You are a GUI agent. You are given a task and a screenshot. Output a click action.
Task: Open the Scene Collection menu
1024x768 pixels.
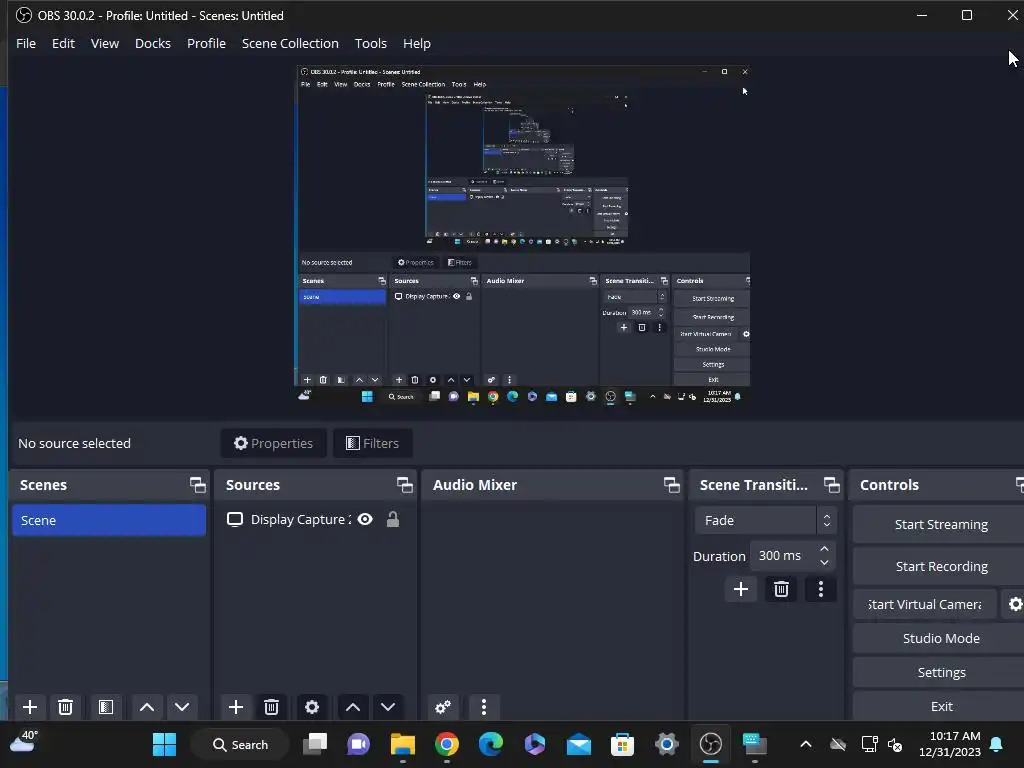tap(290, 43)
